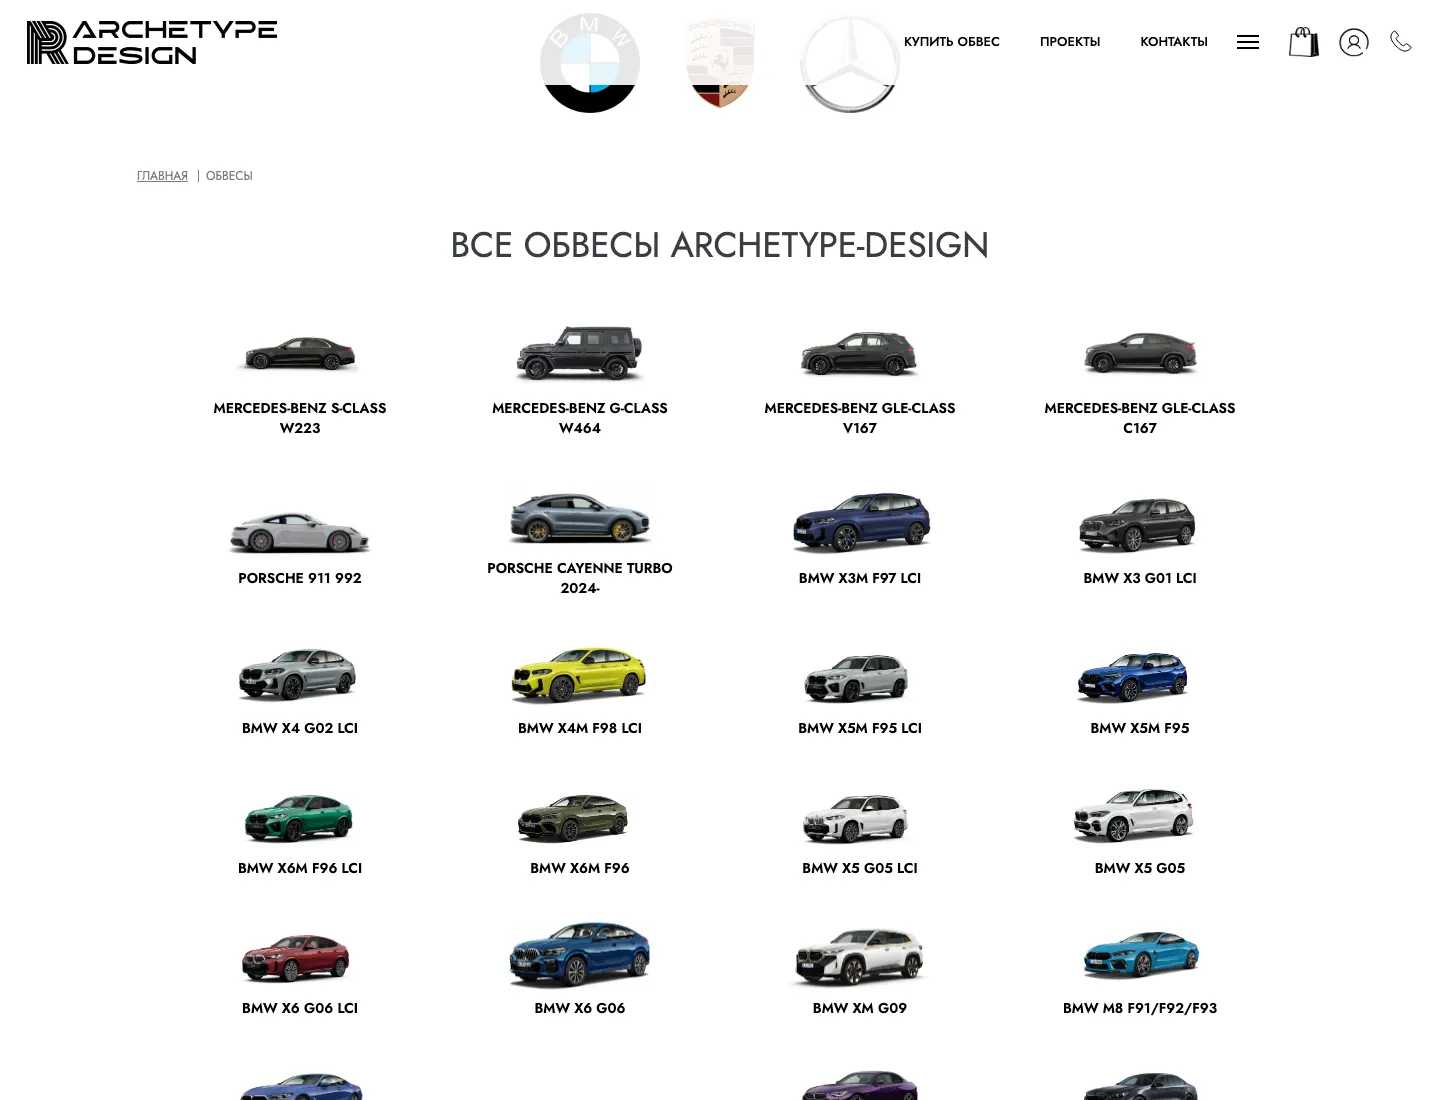This screenshot has width=1440, height=1100.
Task: Click the BMW X5M F95 LCI title
Action: click(860, 728)
